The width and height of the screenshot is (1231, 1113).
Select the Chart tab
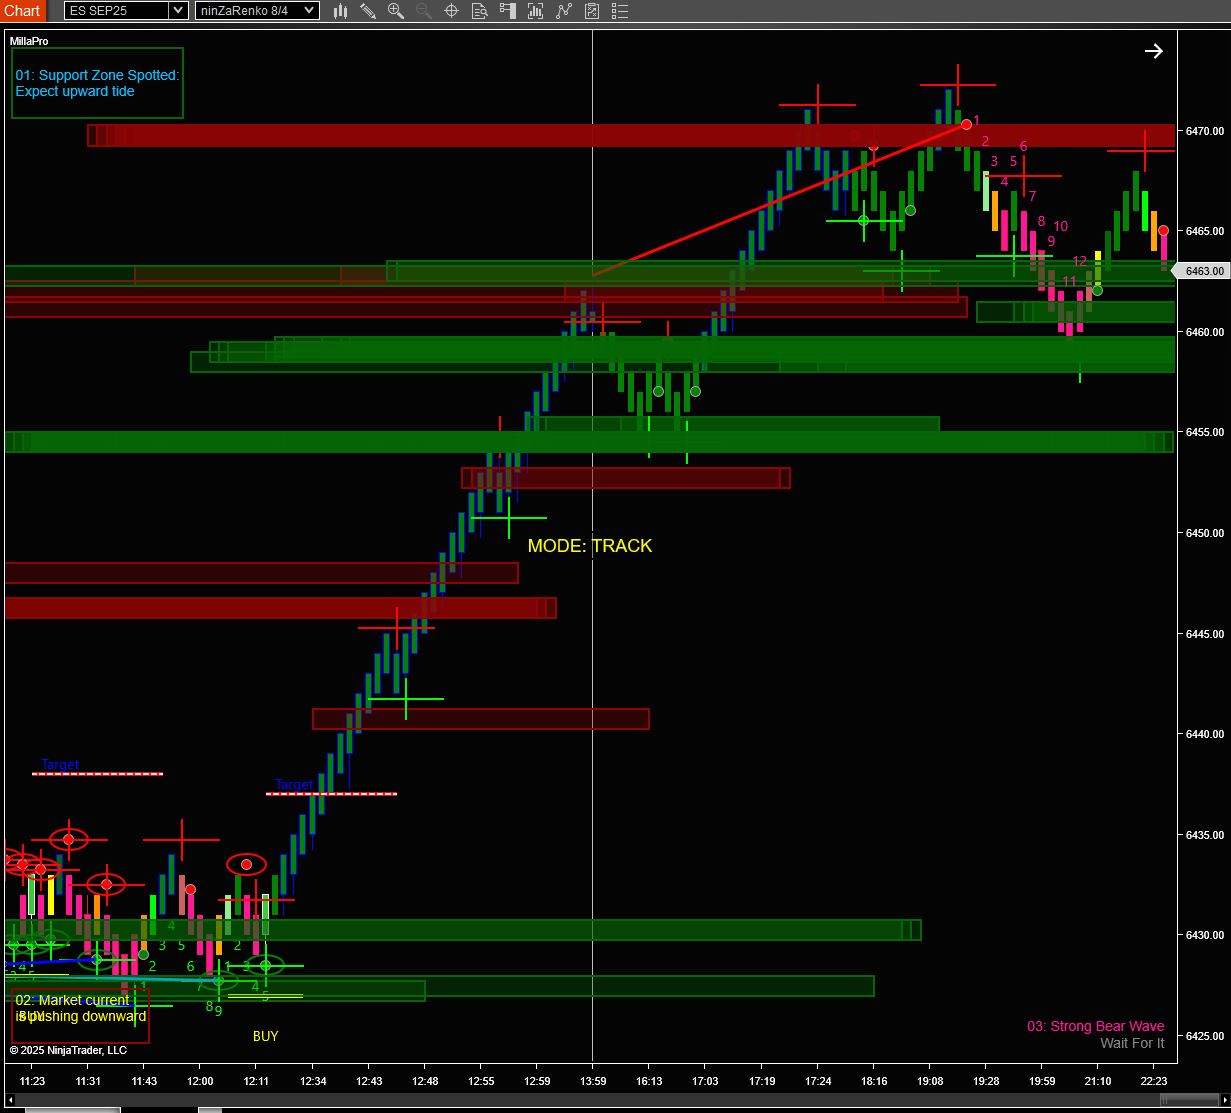(x=22, y=11)
